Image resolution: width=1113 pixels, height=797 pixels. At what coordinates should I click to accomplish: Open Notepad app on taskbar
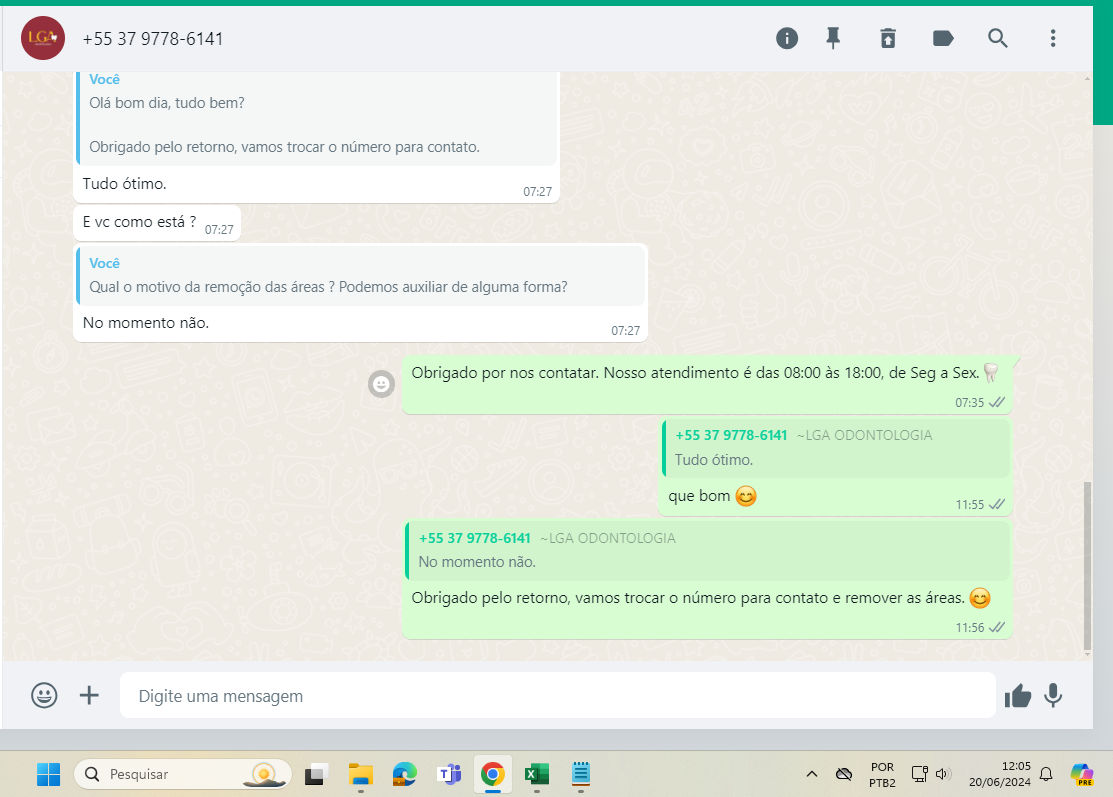pyautogui.click(x=581, y=774)
